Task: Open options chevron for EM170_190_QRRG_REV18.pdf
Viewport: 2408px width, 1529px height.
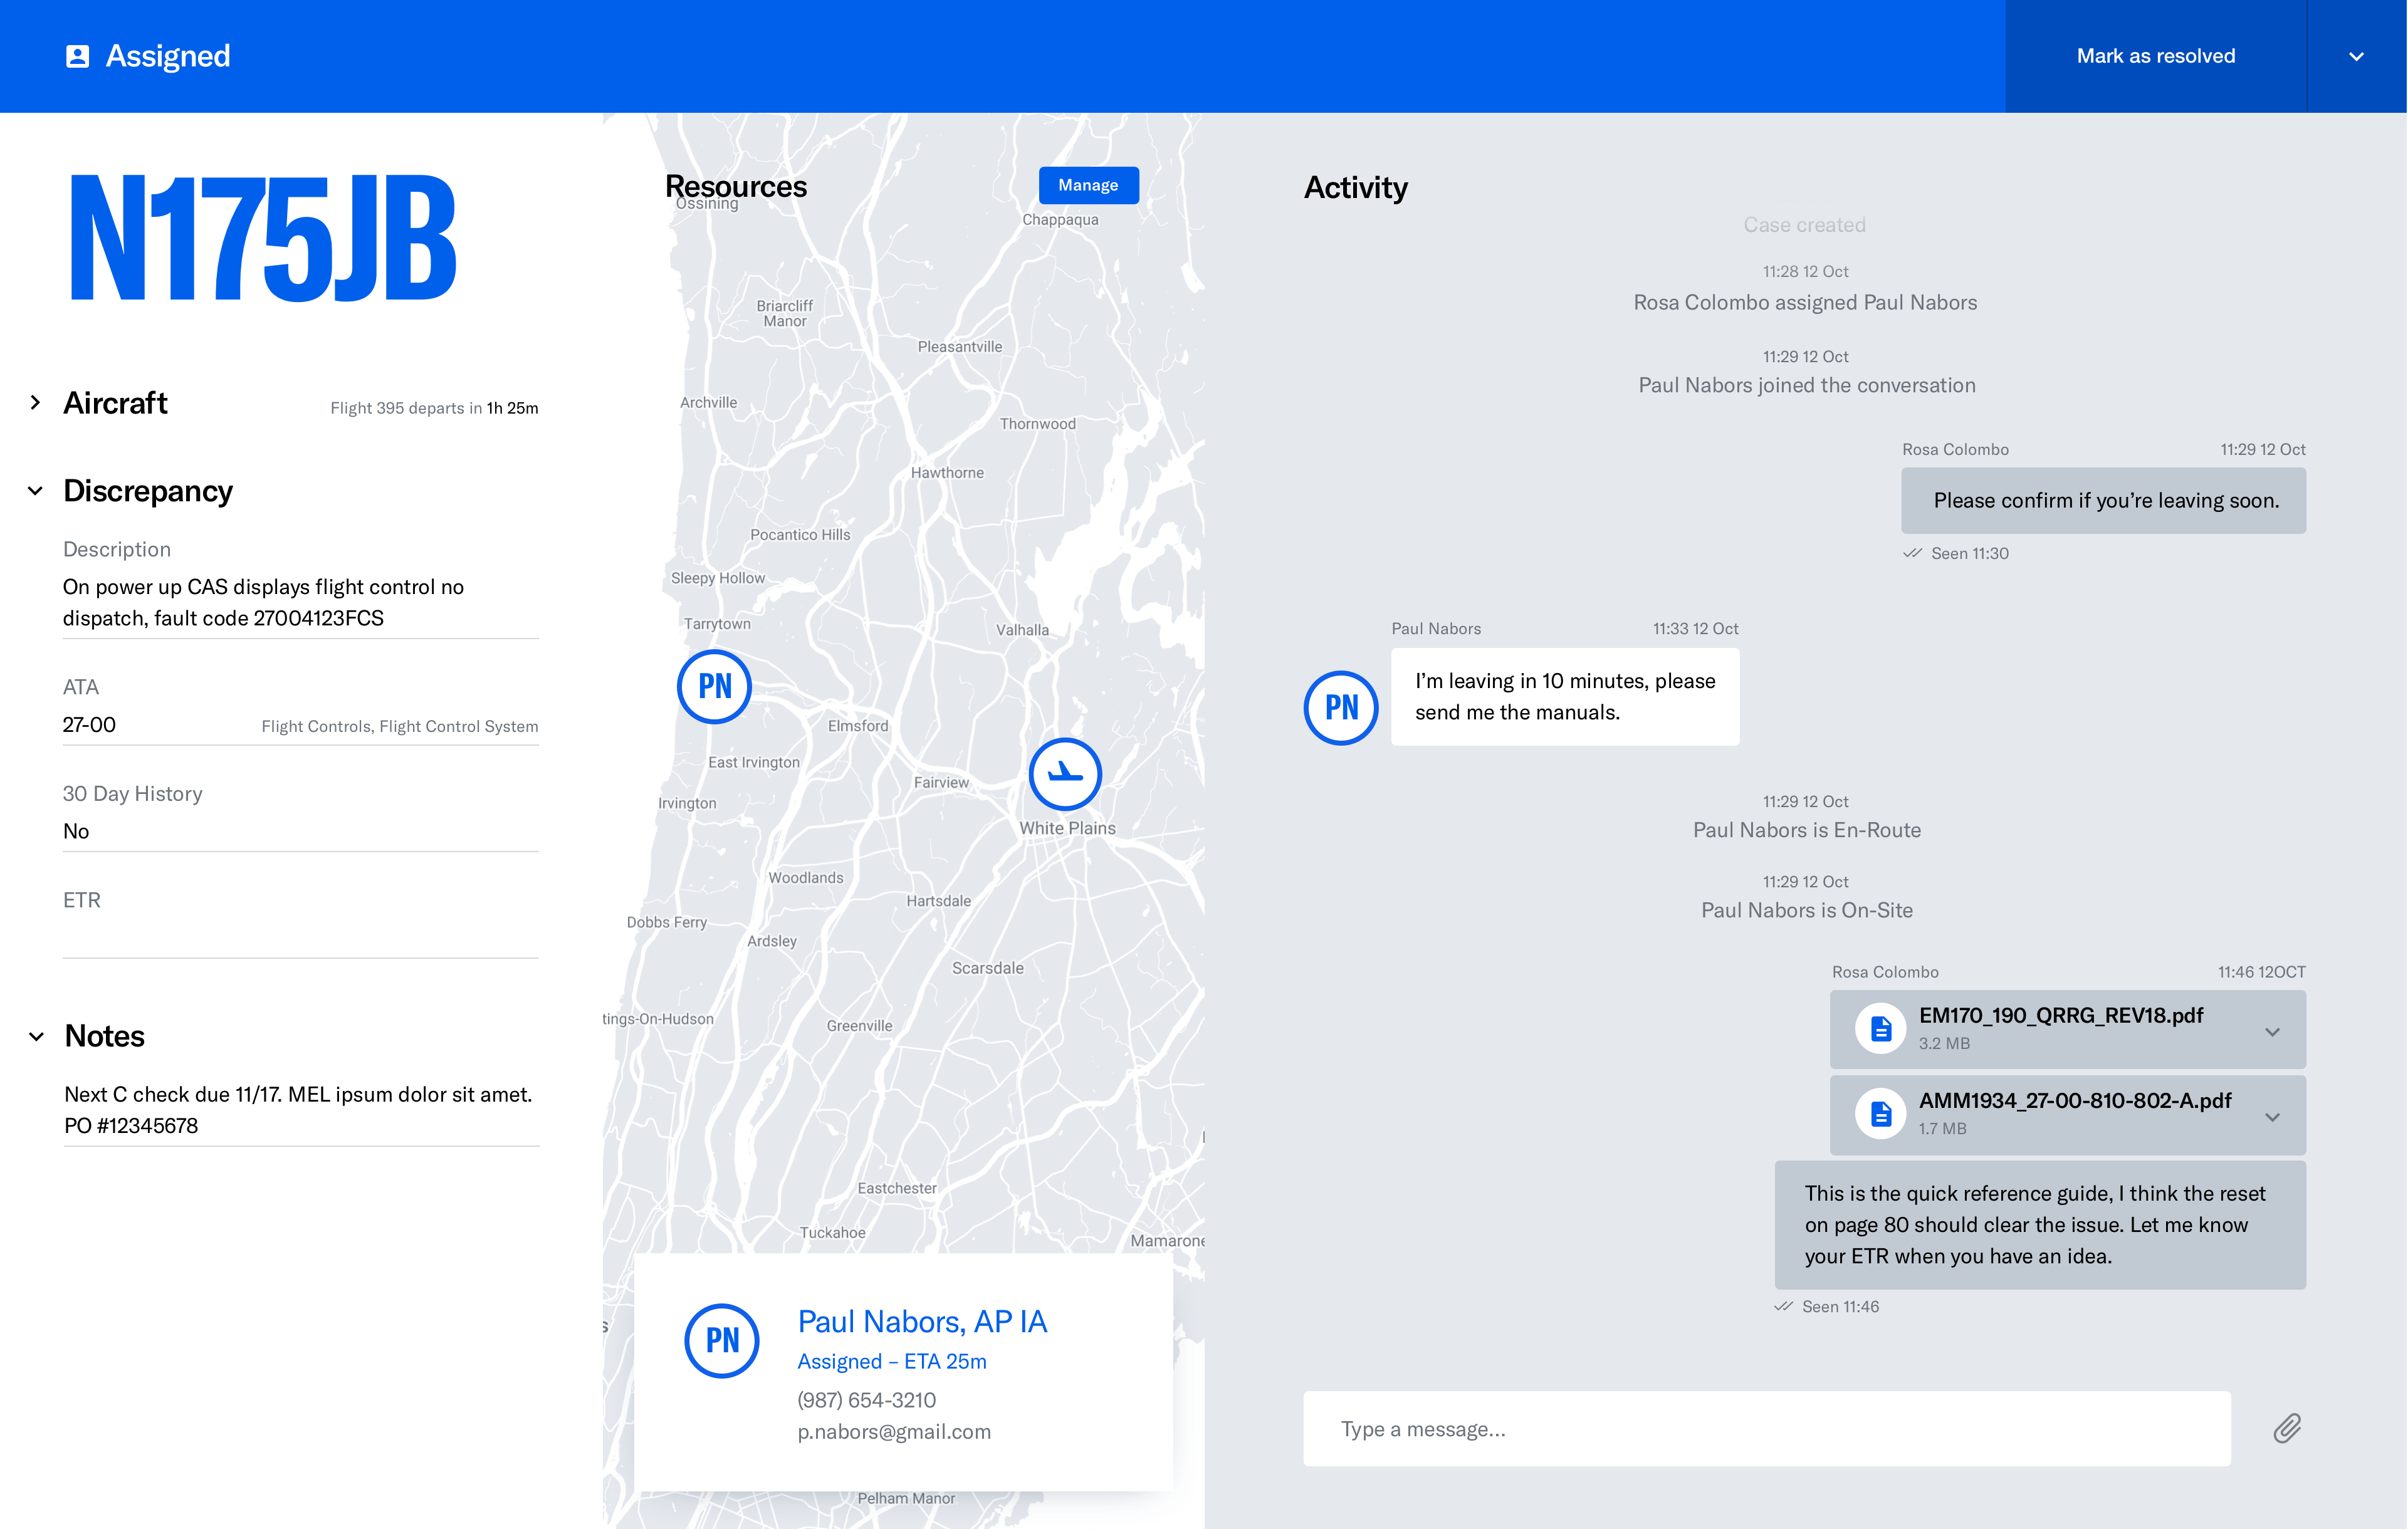Action: (x=2272, y=1031)
